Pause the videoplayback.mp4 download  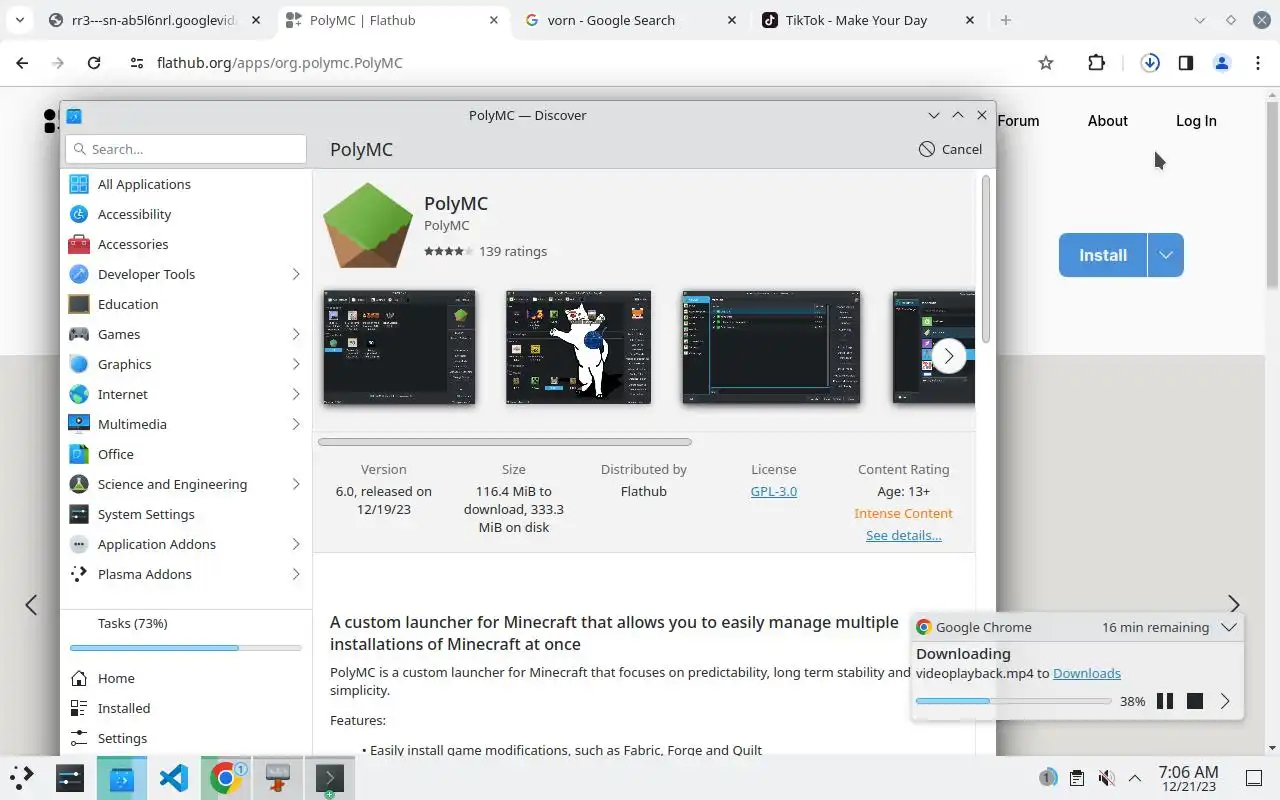1165,701
